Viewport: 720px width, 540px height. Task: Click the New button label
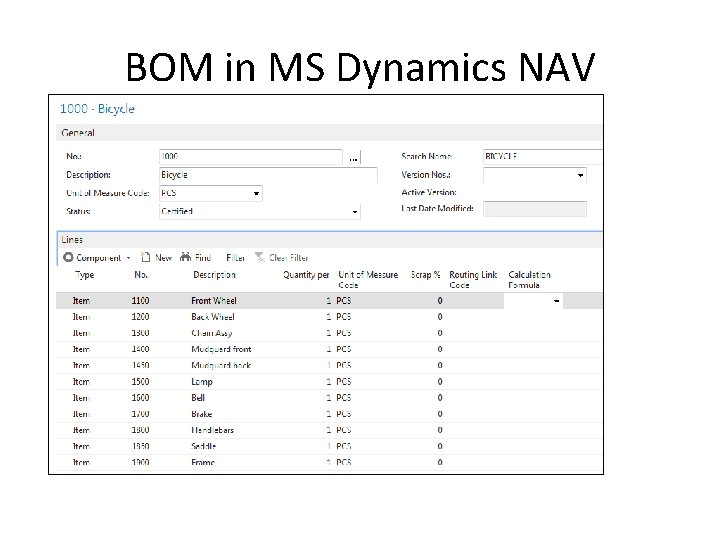[163, 258]
